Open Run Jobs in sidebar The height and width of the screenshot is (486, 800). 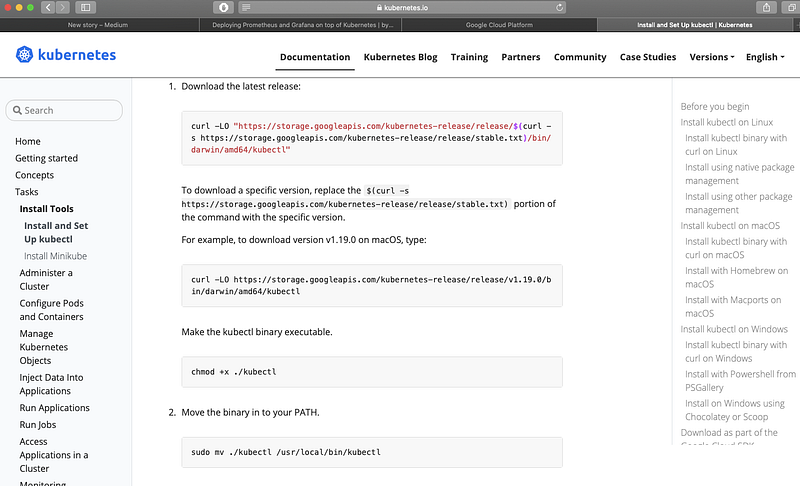[x=38, y=424]
